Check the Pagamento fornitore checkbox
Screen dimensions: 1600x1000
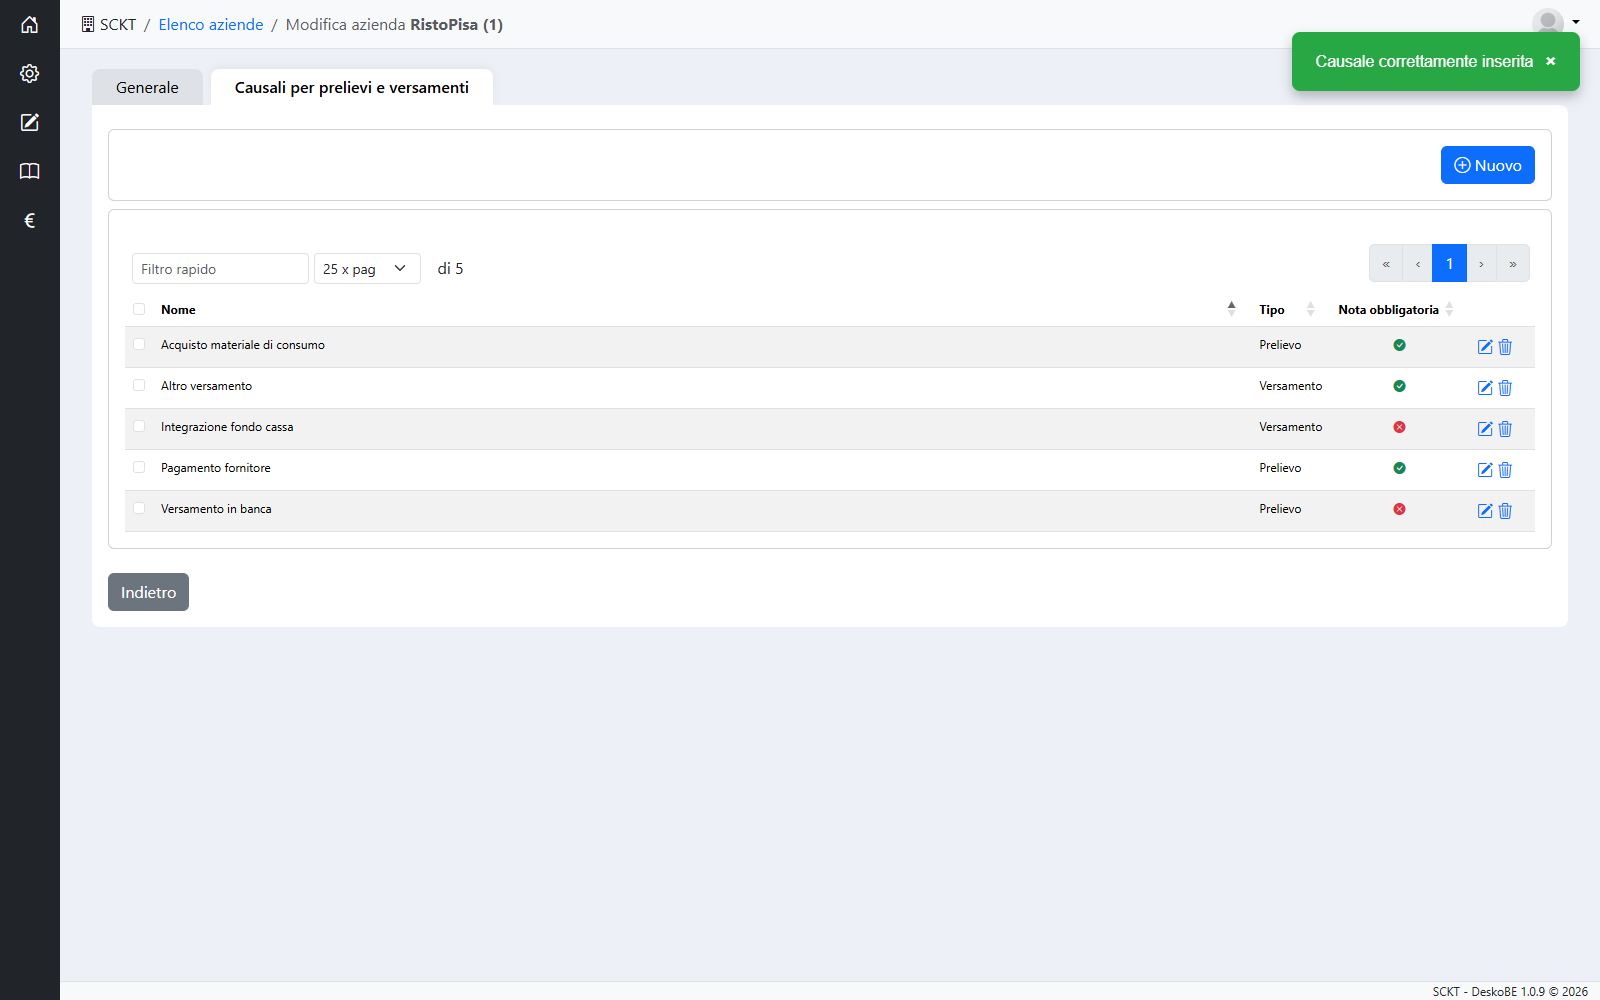click(139, 467)
